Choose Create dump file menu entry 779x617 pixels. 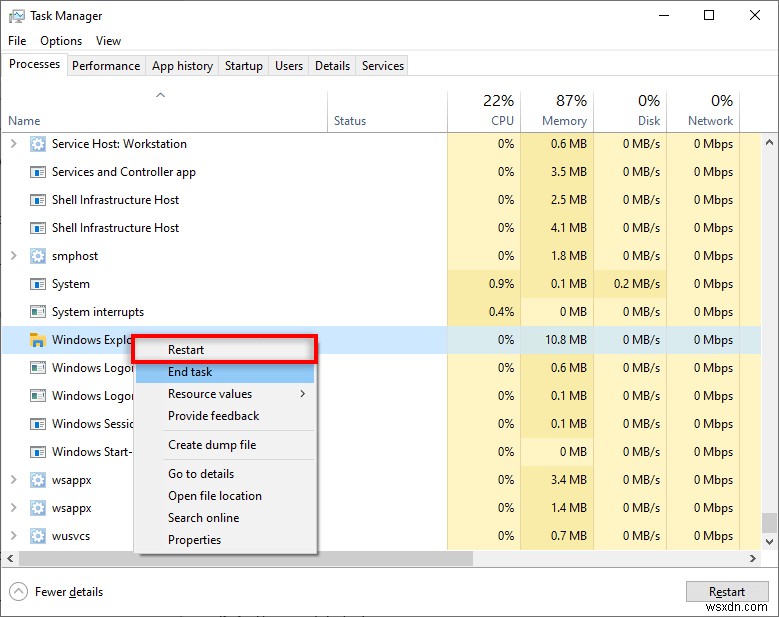click(225, 445)
